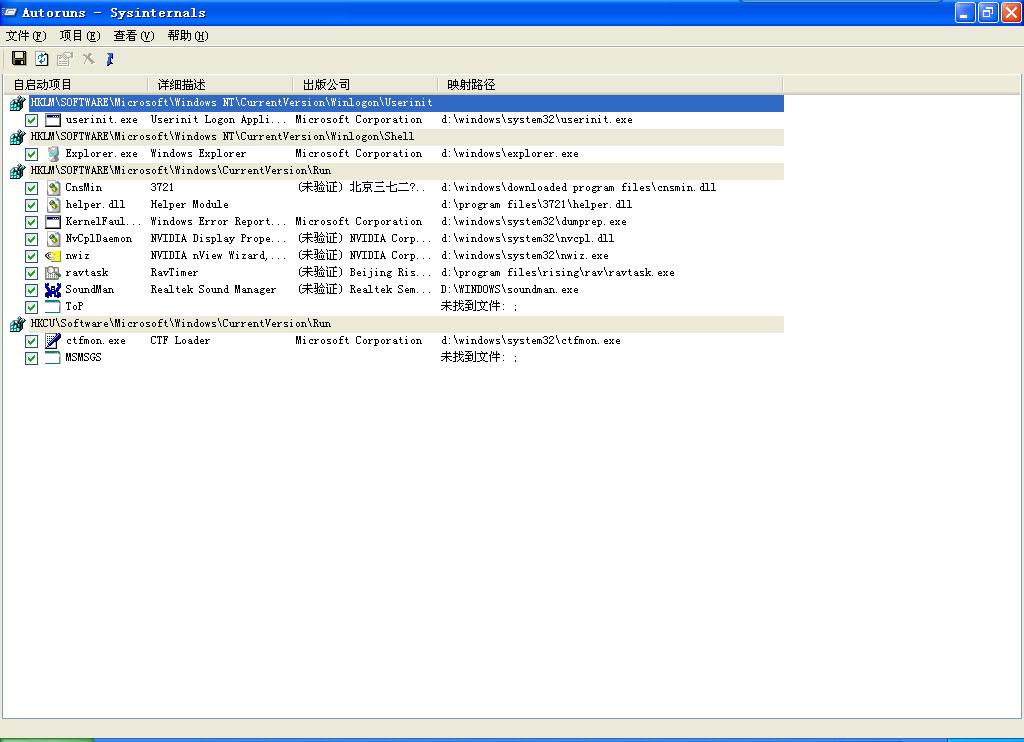The image size is (1024, 742).
Task: Click the 映射路径 column header
Action: pyautogui.click(x=471, y=85)
